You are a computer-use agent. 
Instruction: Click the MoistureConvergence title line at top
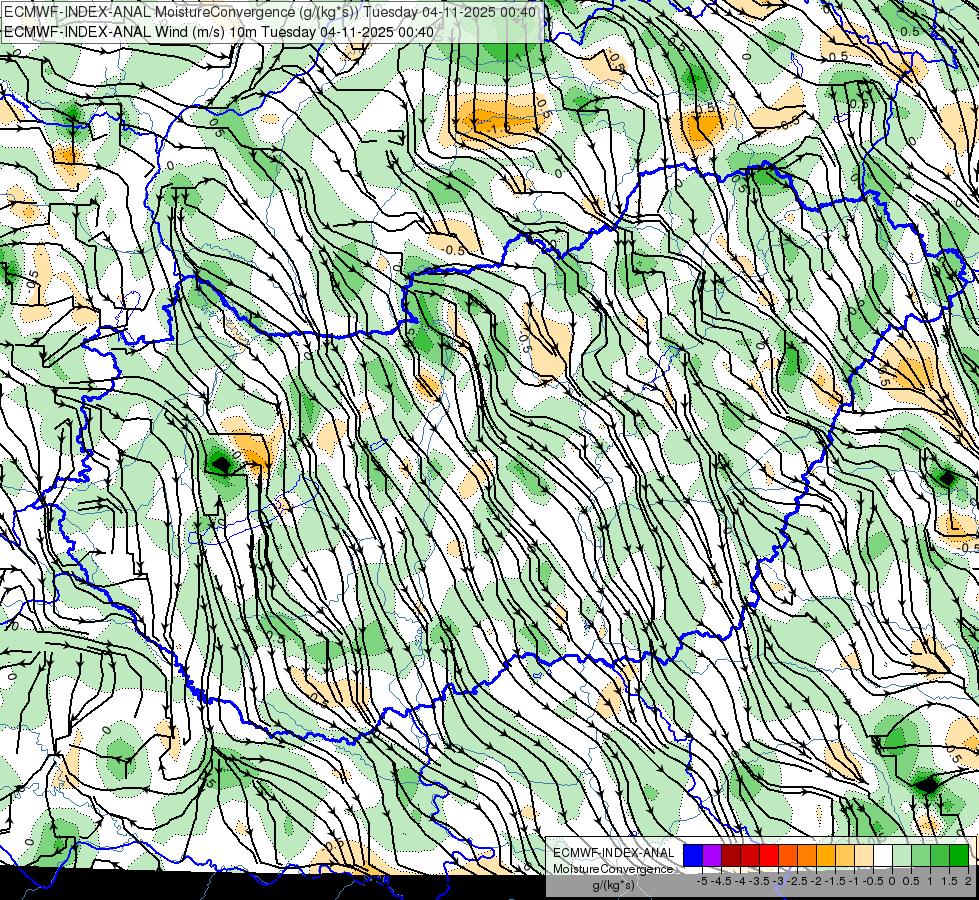pos(269,11)
